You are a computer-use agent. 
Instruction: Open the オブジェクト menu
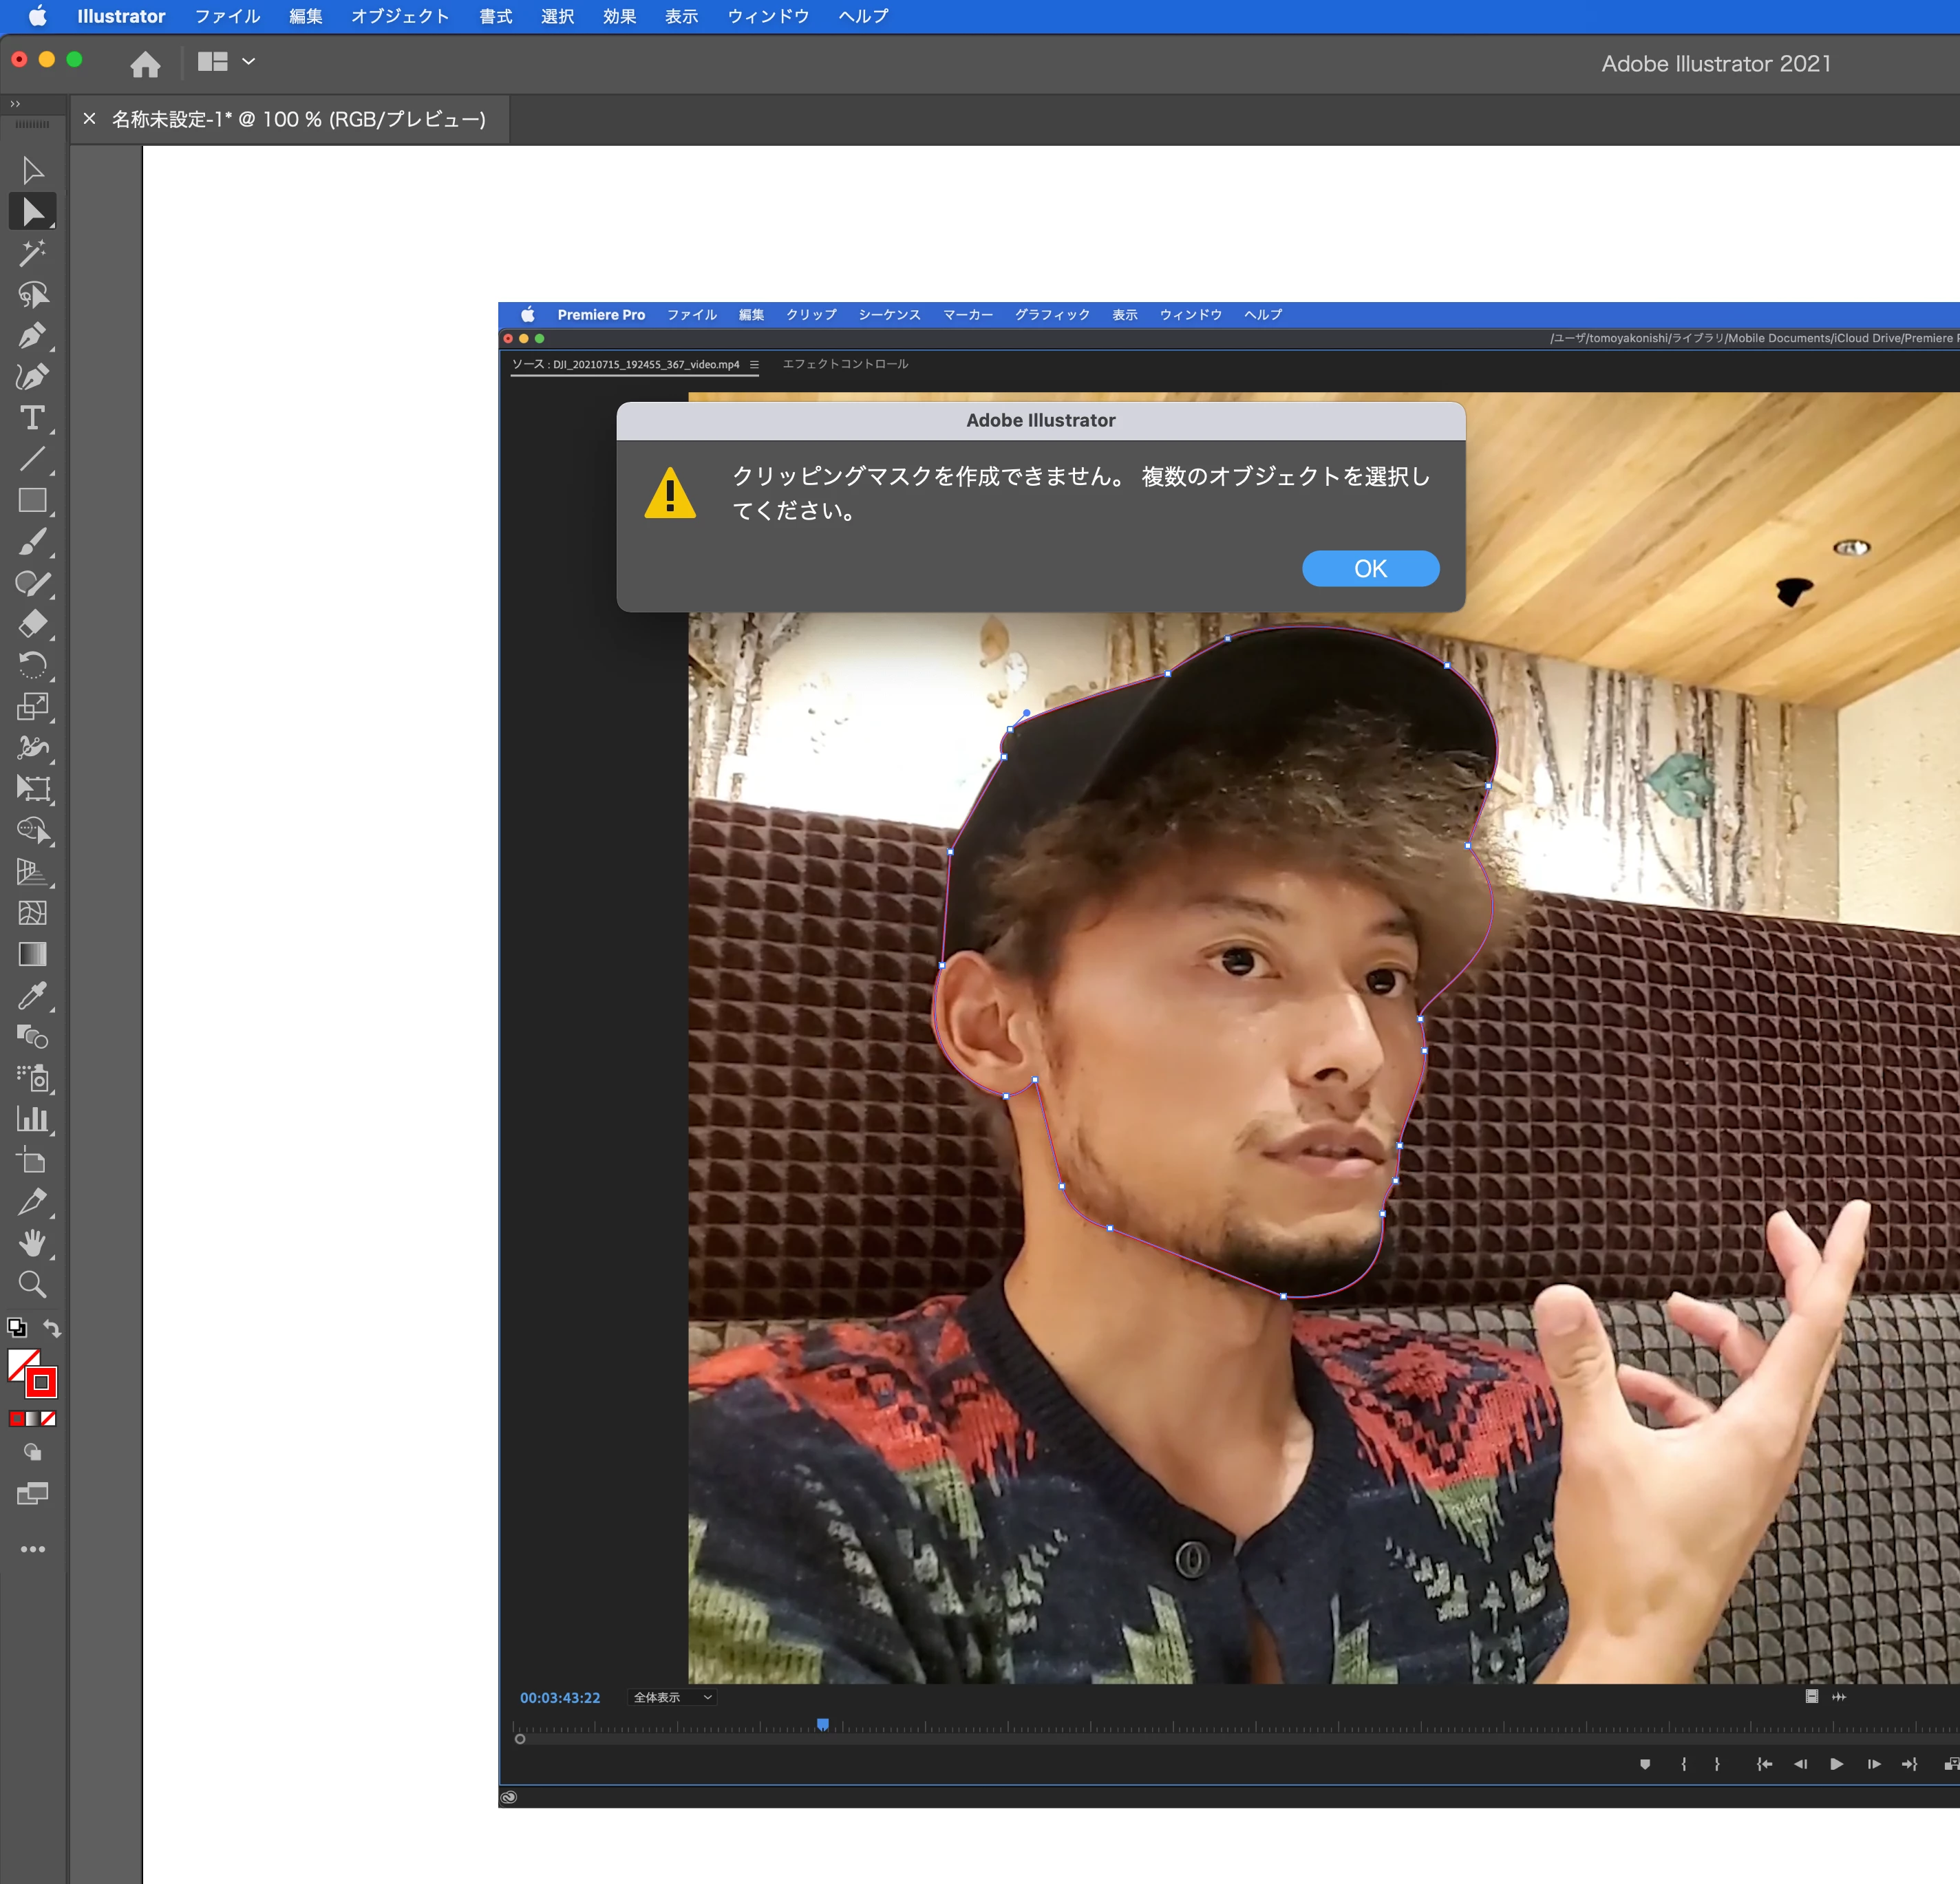399,16
